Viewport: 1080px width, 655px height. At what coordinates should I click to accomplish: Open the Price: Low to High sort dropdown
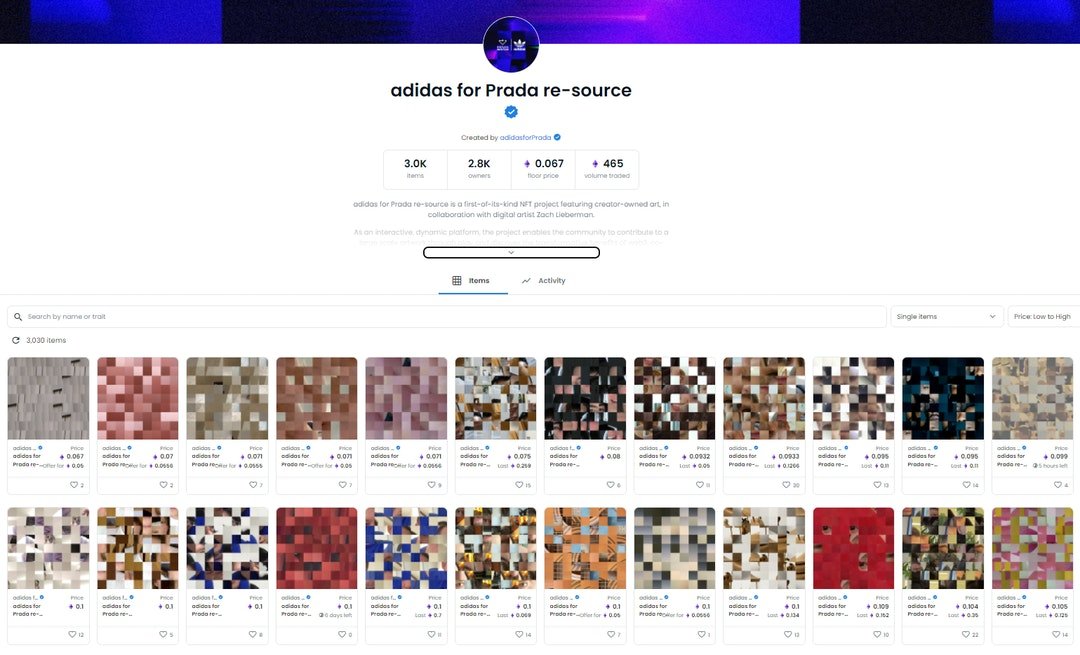[x=1043, y=317]
